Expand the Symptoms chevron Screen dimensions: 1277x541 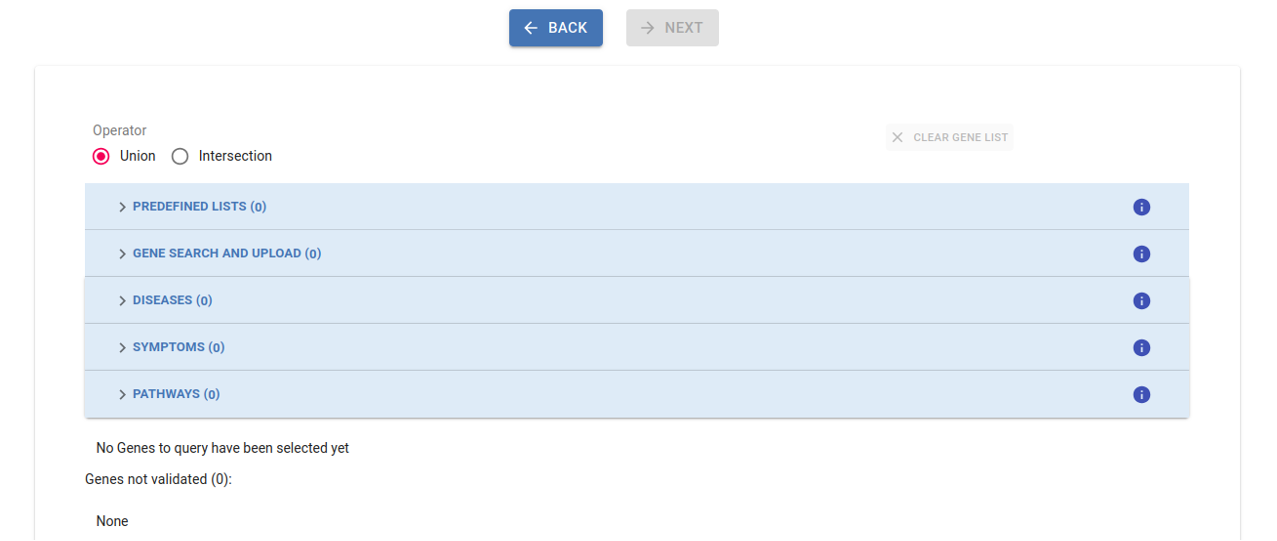click(x=122, y=348)
